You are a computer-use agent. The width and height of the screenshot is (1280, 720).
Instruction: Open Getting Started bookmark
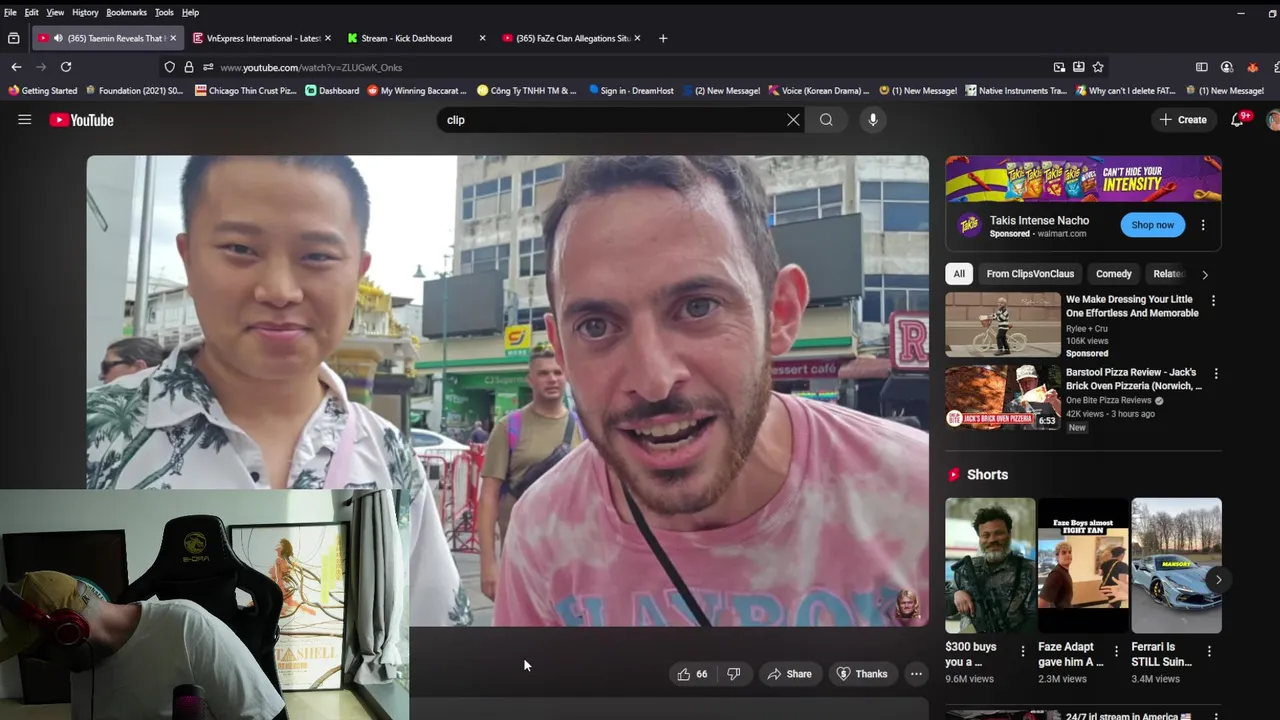(42, 91)
